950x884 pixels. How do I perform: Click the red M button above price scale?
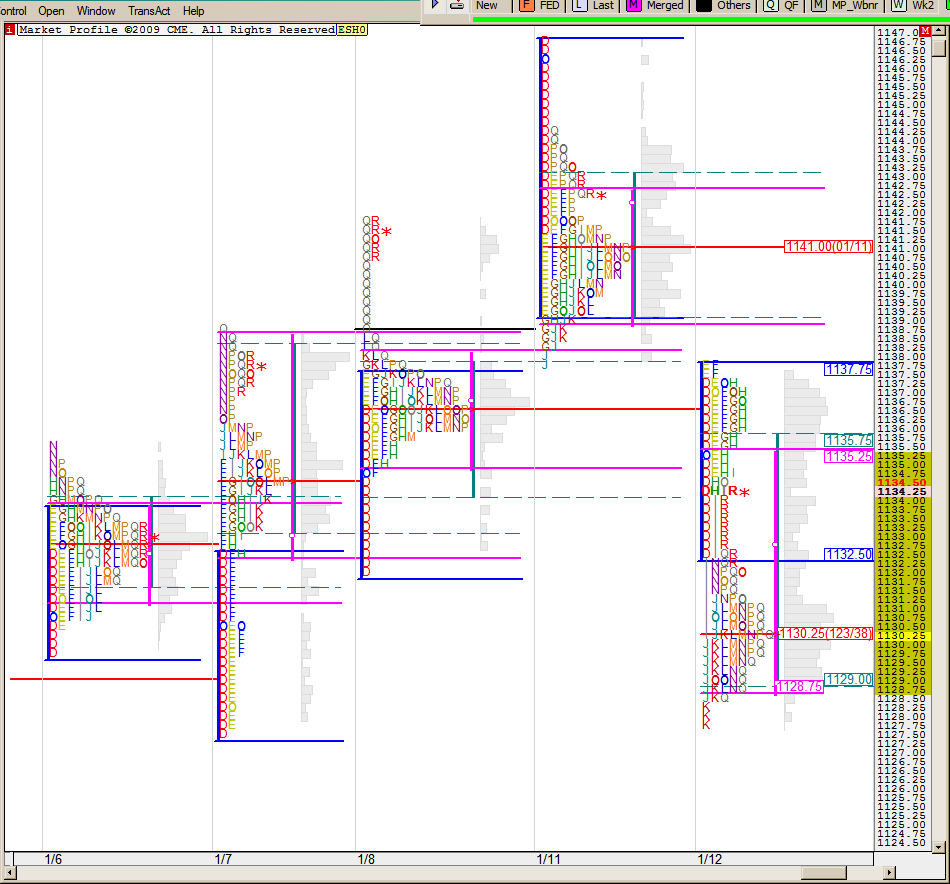[x=926, y=32]
